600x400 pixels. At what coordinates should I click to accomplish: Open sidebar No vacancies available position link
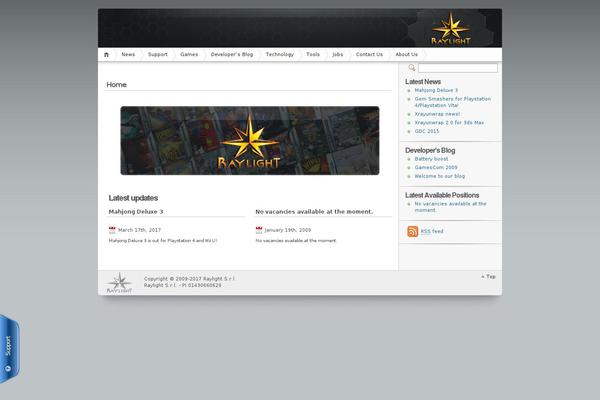450,207
